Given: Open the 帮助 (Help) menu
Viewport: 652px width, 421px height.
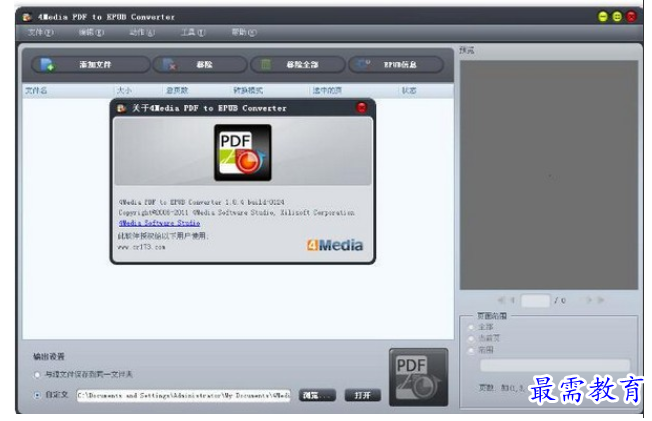Looking at the screenshot, I should [x=244, y=32].
